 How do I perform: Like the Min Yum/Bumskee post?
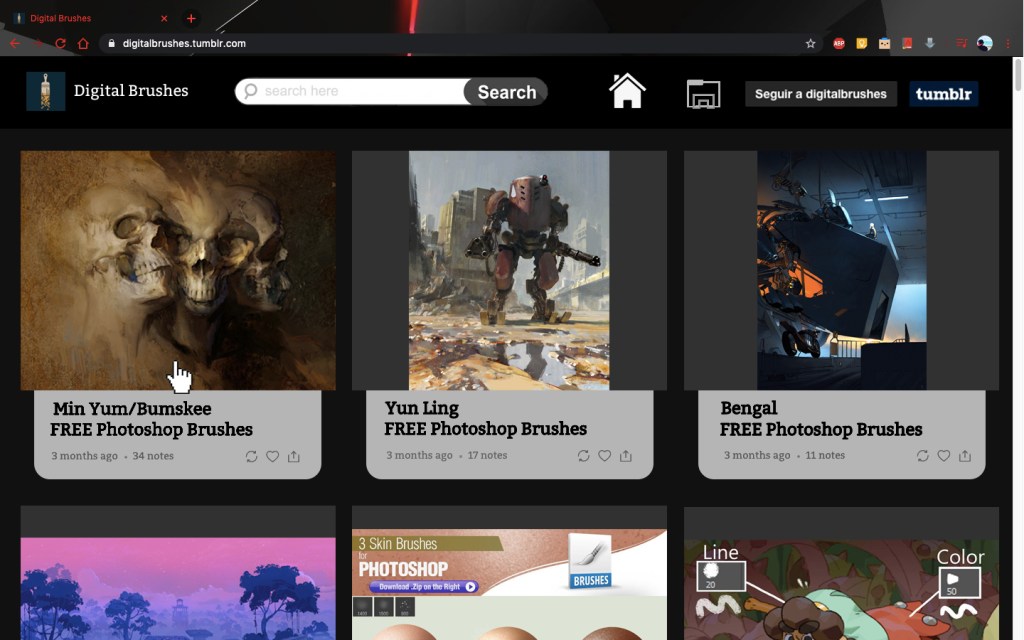[272, 456]
